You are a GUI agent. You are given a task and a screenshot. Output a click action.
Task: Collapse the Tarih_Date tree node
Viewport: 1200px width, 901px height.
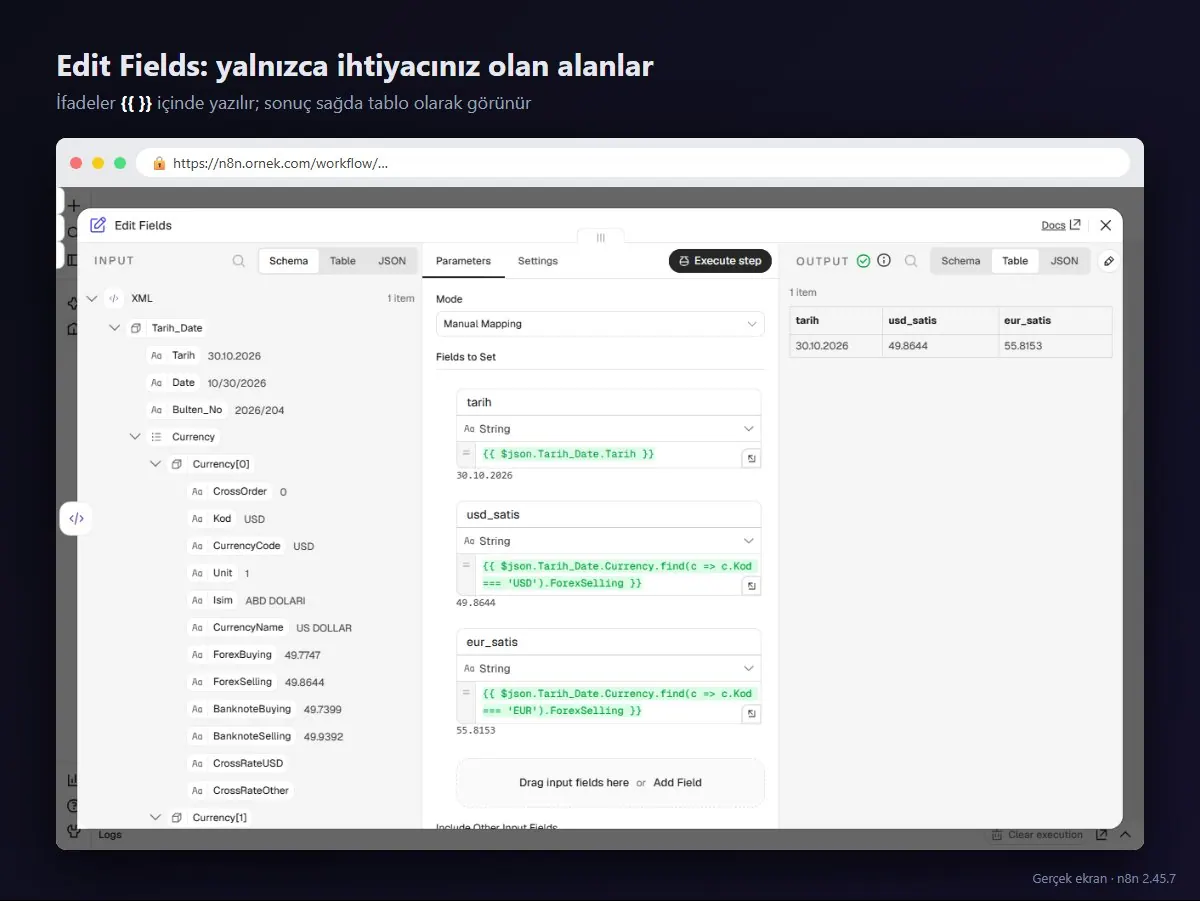point(114,328)
